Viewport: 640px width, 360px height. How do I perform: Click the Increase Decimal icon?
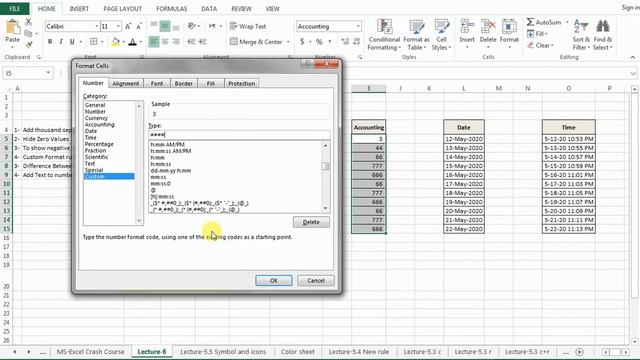(345, 42)
